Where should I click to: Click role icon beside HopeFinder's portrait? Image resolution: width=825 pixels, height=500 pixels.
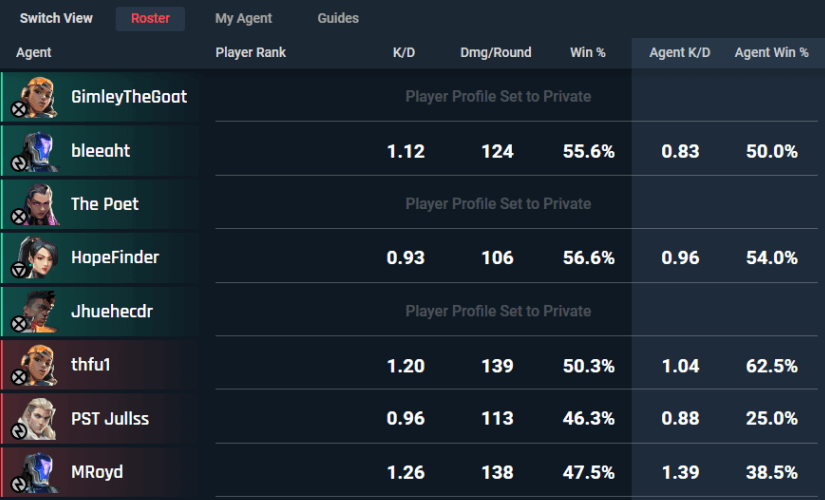click(x=19, y=270)
